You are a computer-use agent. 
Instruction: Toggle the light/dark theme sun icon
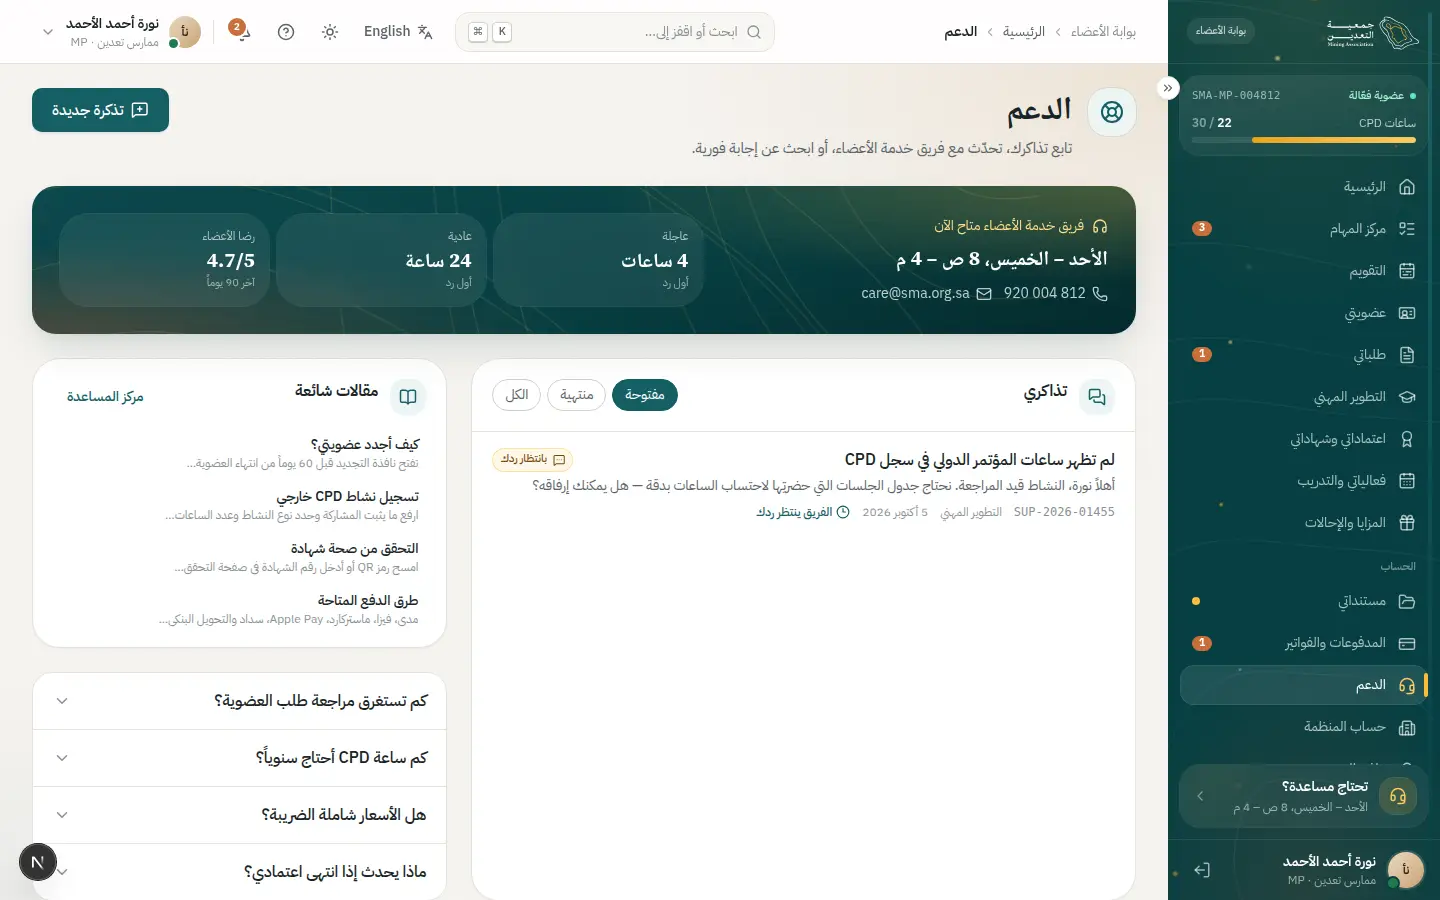(330, 32)
